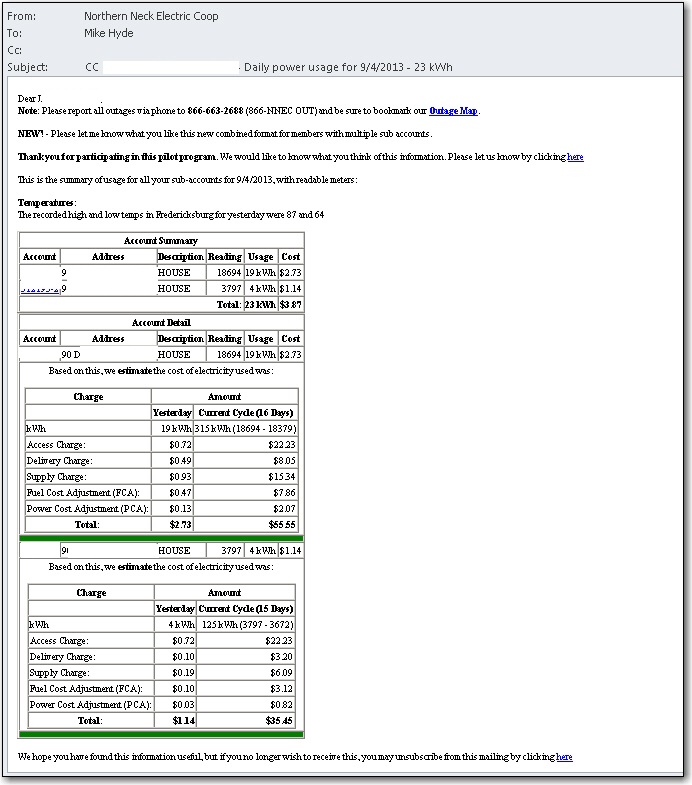This screenshot has width=692, height=785.
Task: Click the Current Cycle (15 Days) column header
Action: [x=246, y=609]
